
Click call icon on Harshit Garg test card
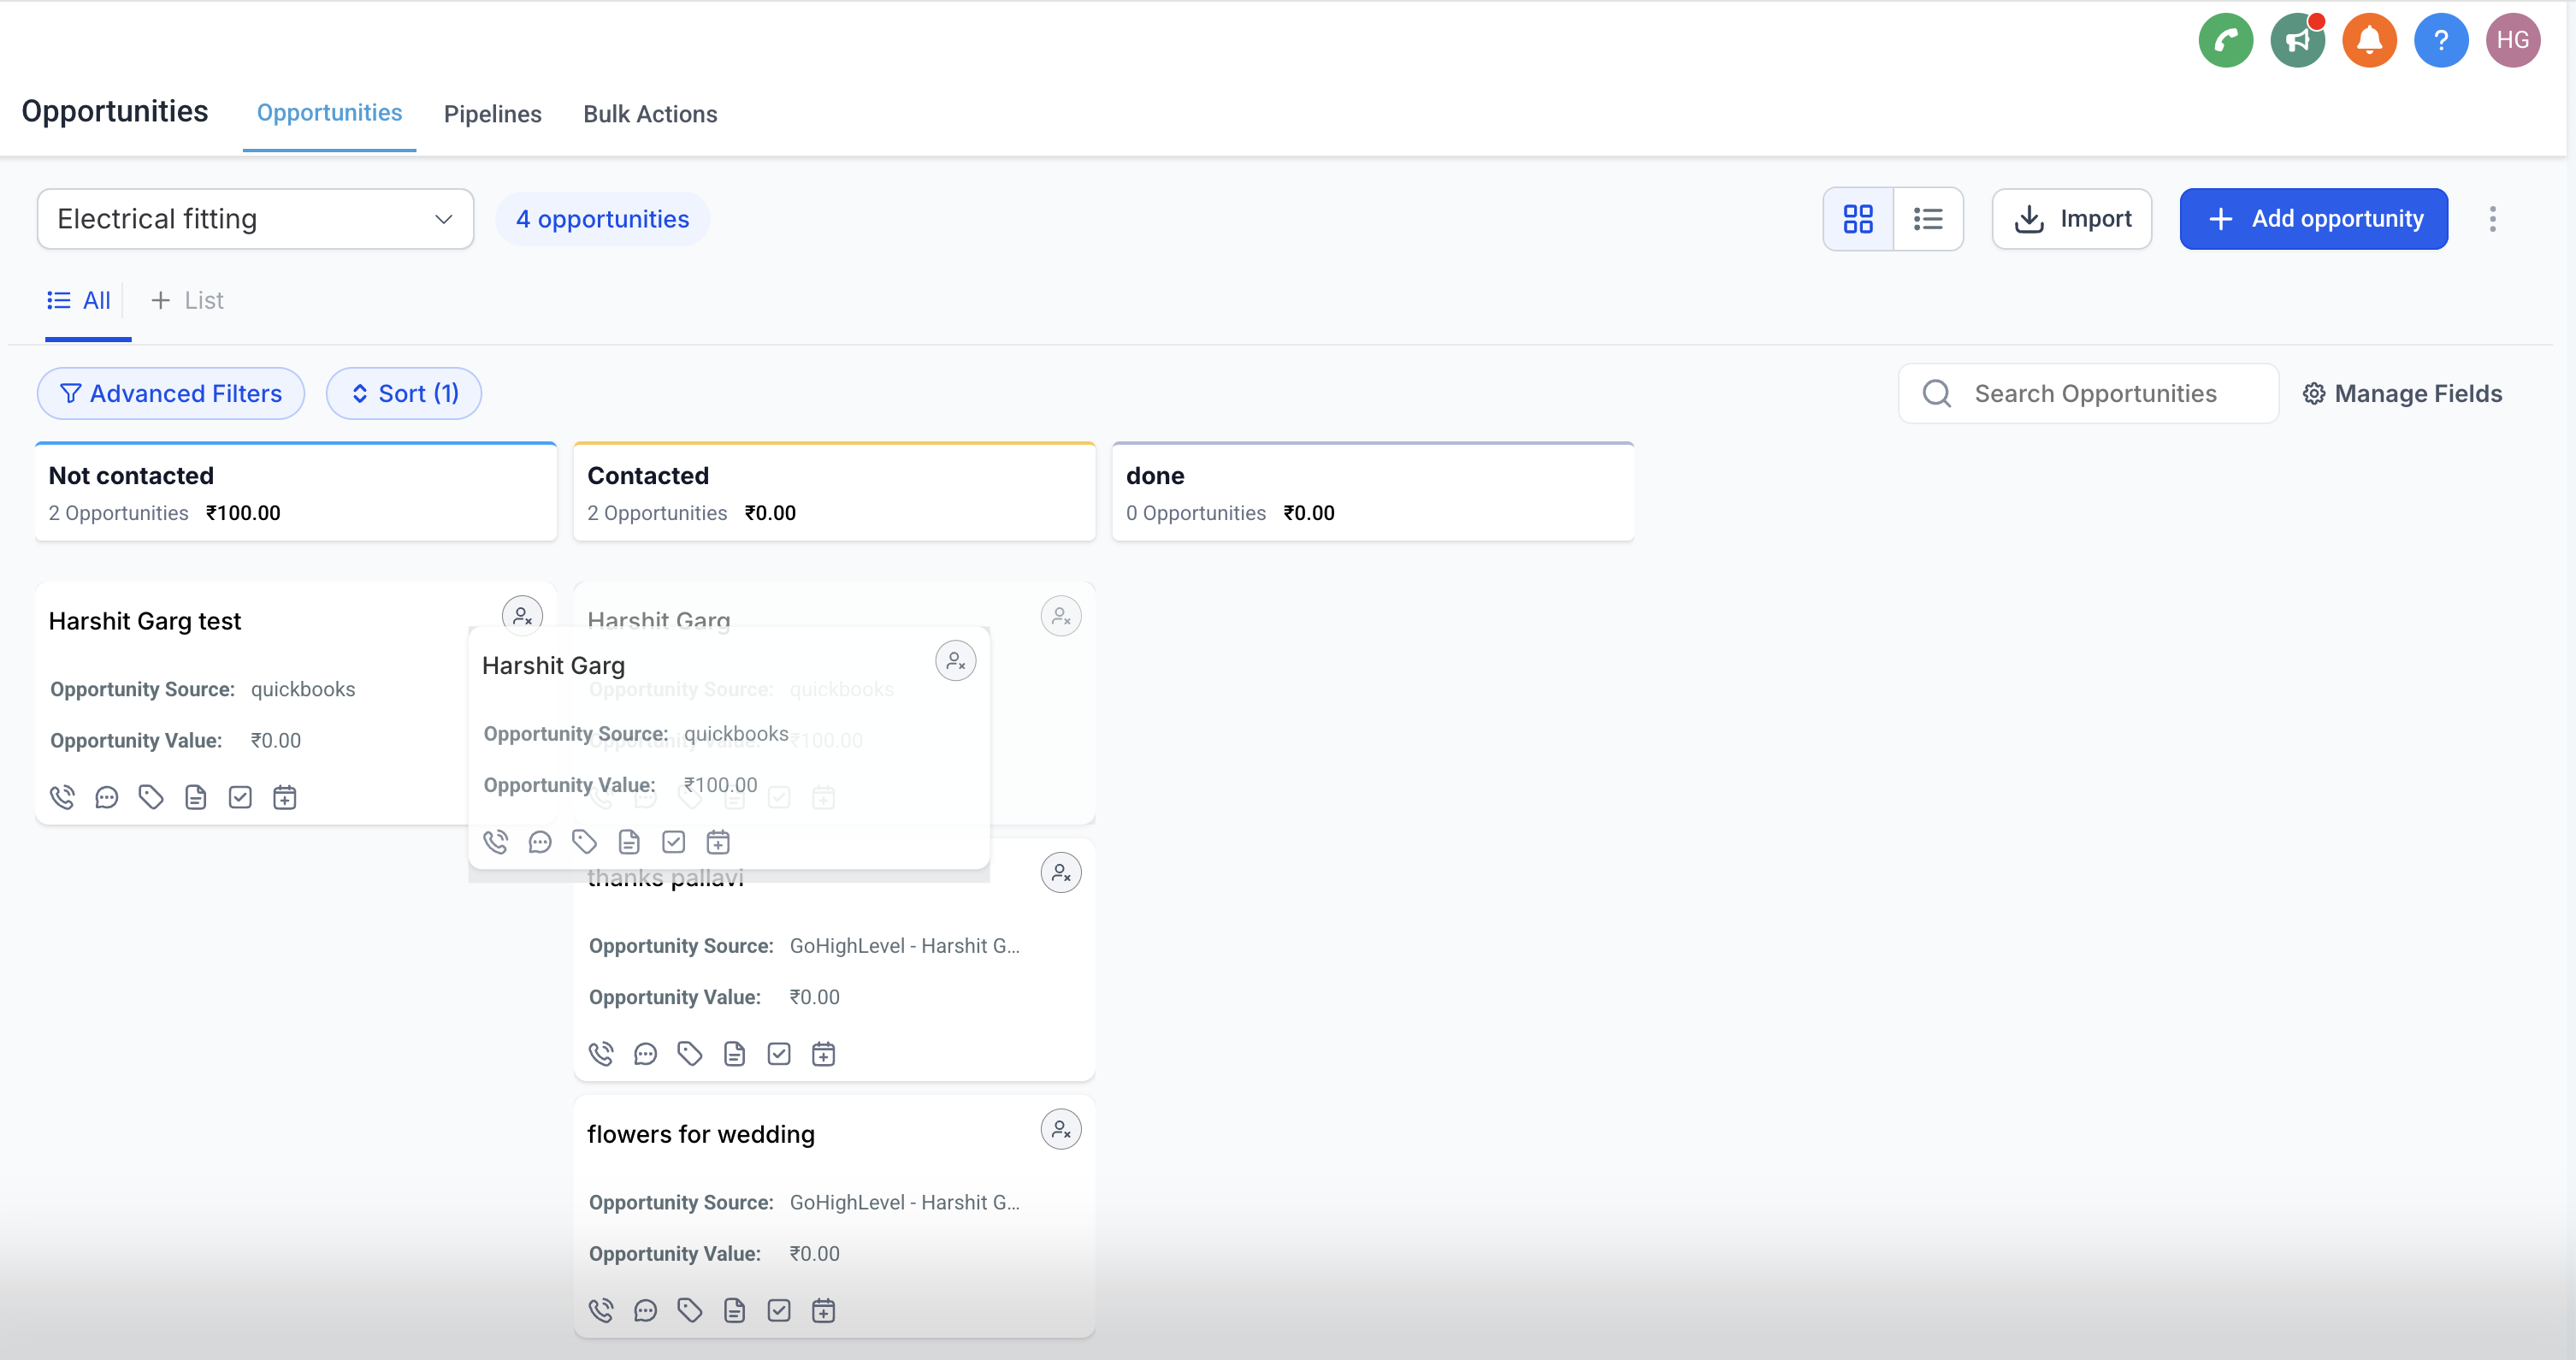tap(62, 797)
